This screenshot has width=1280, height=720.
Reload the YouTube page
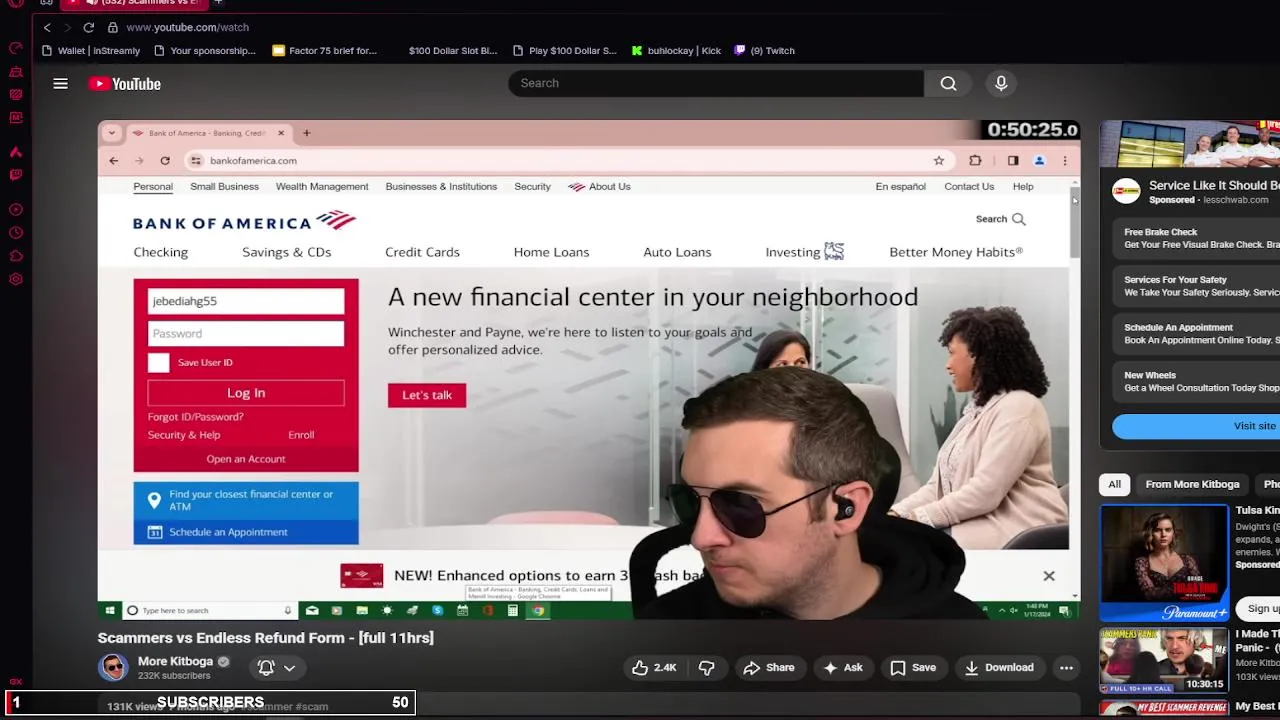[x=89, y=27]
